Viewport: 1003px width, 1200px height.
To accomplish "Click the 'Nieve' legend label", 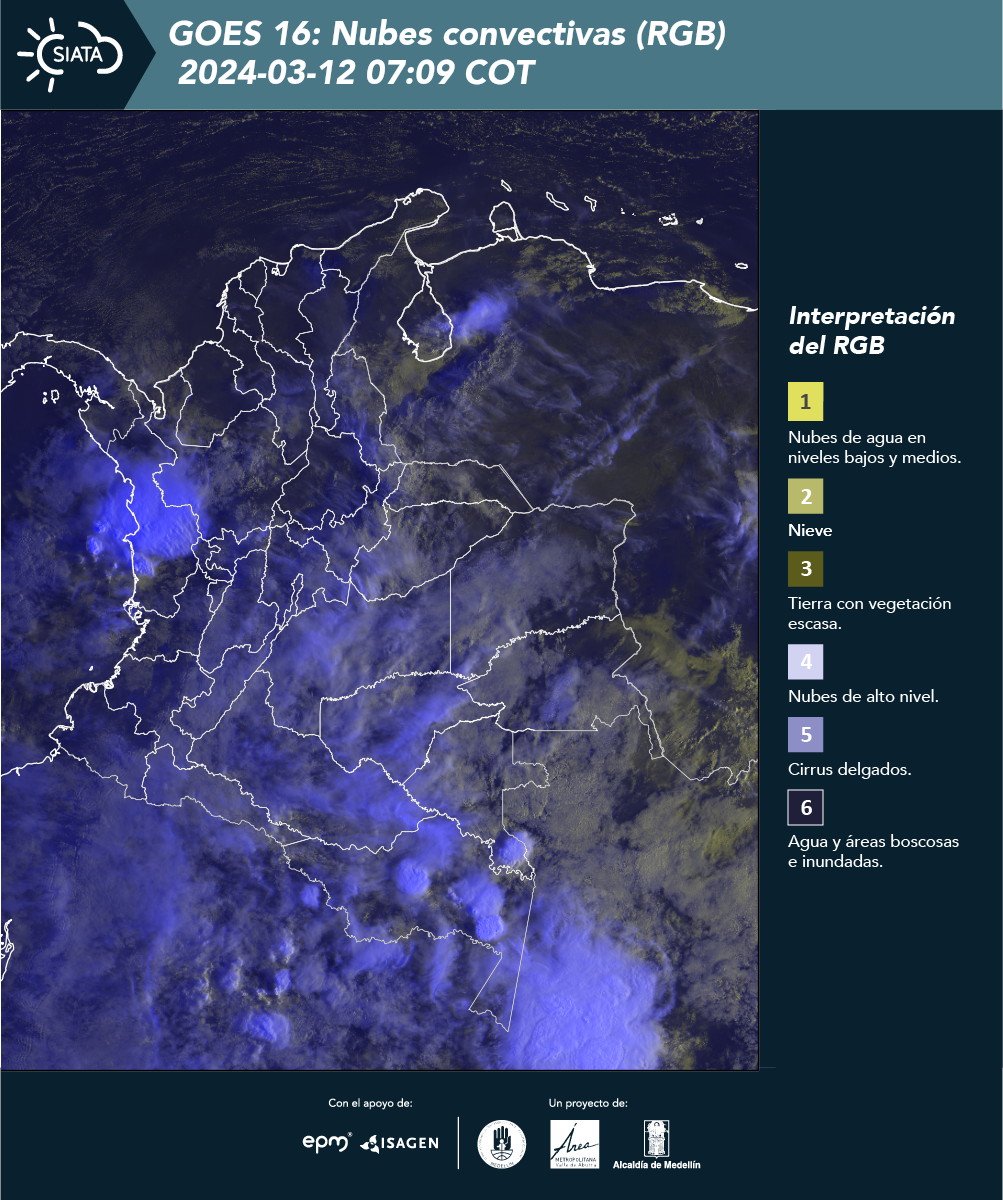I will pos(810,531).
